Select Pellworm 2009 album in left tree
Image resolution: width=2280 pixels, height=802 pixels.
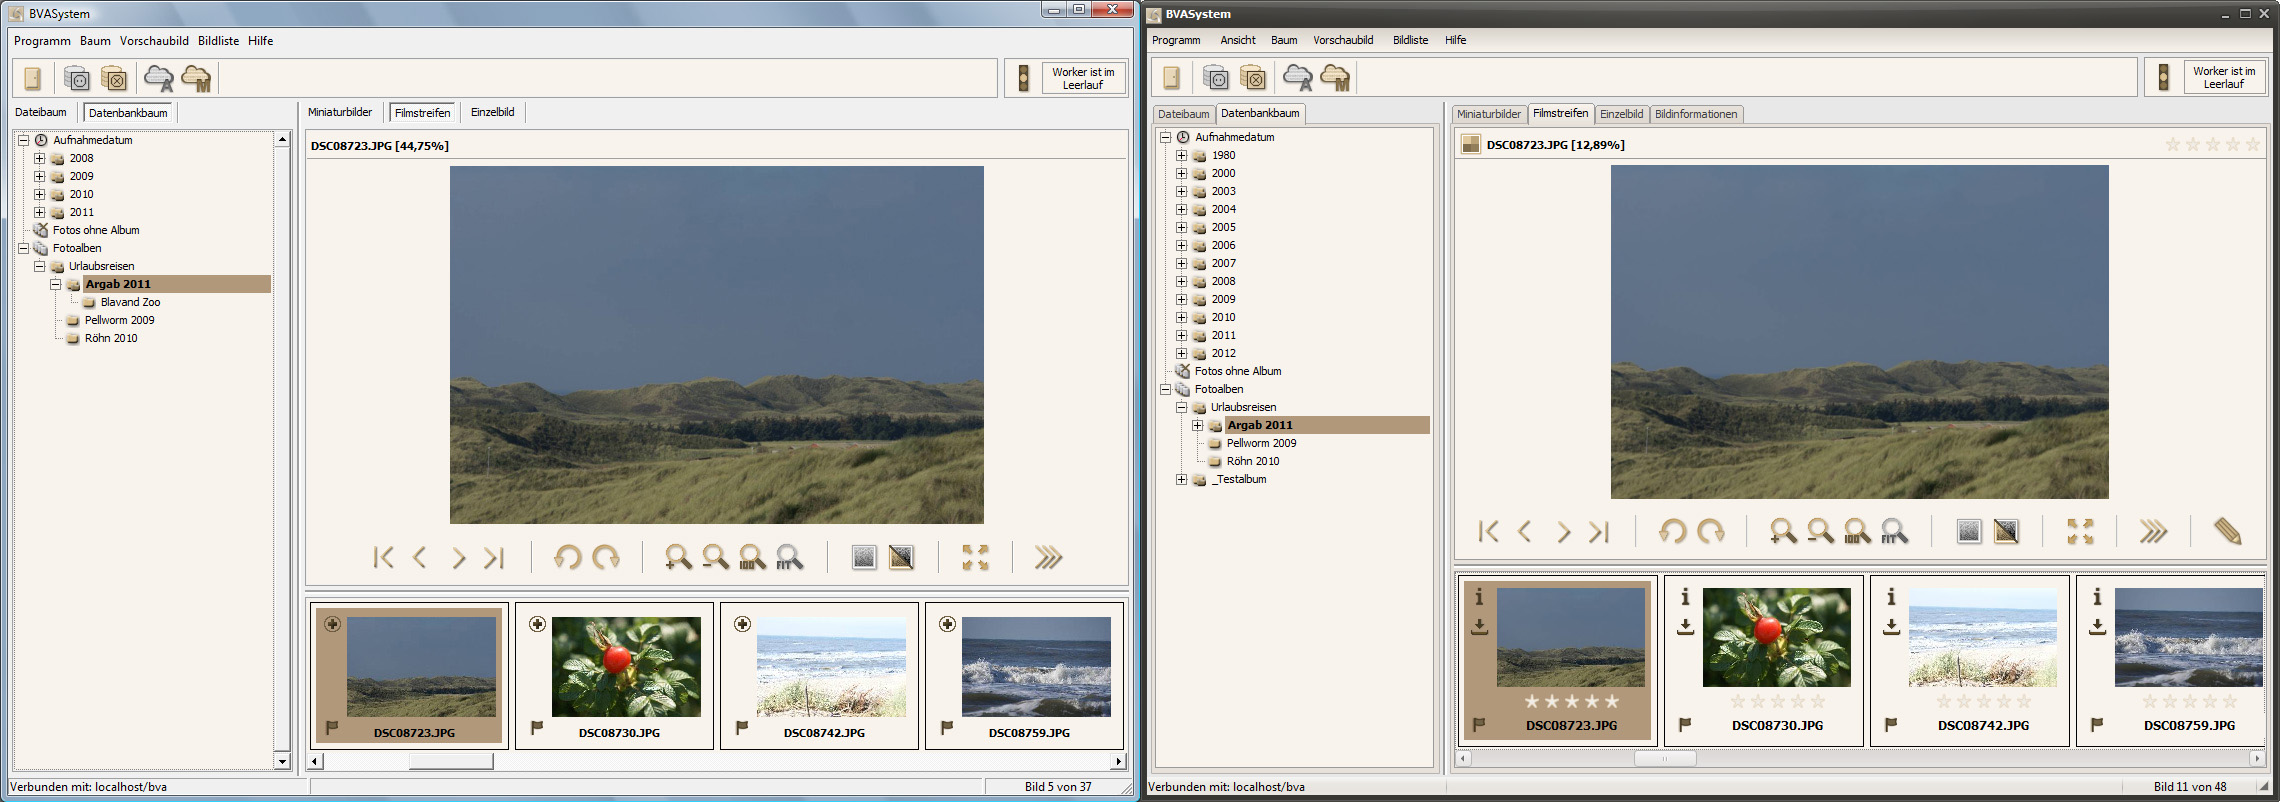(x=119, y=320)
